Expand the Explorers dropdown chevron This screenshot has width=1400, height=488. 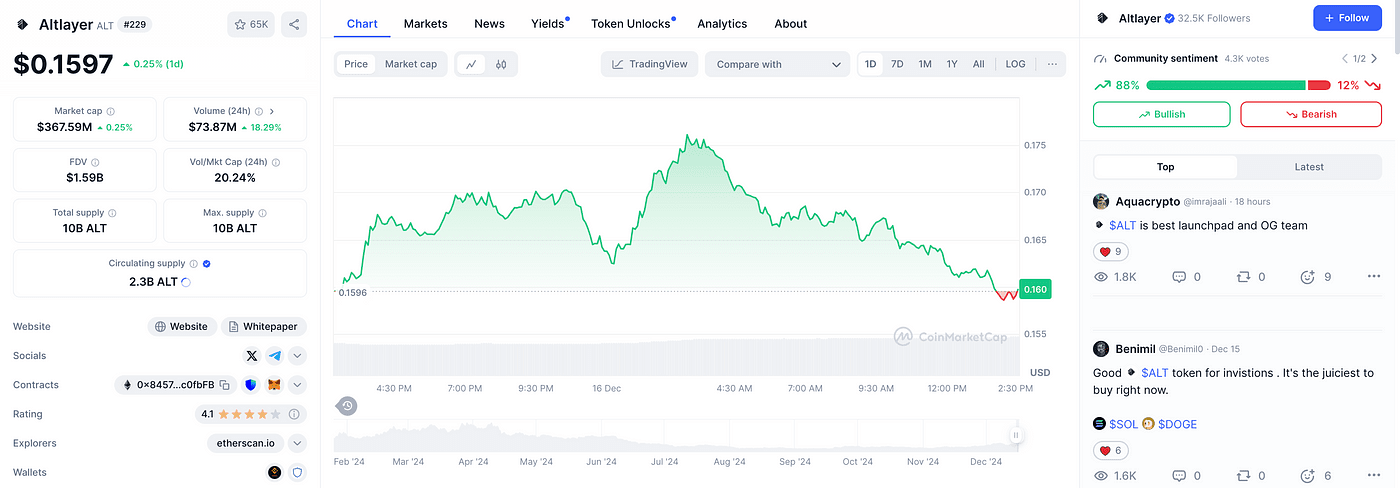[297, 443]
